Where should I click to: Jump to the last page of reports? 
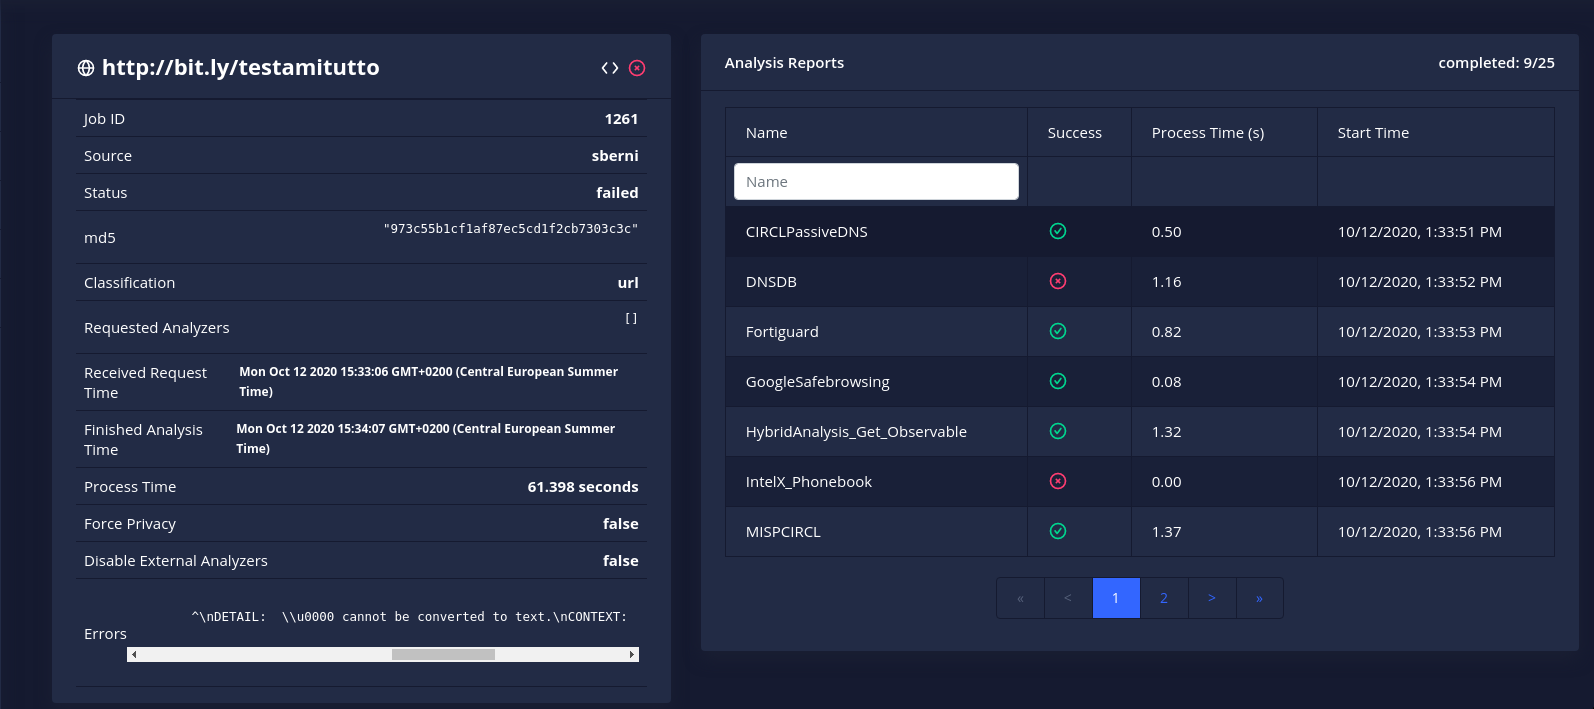tap(1260, 598)
